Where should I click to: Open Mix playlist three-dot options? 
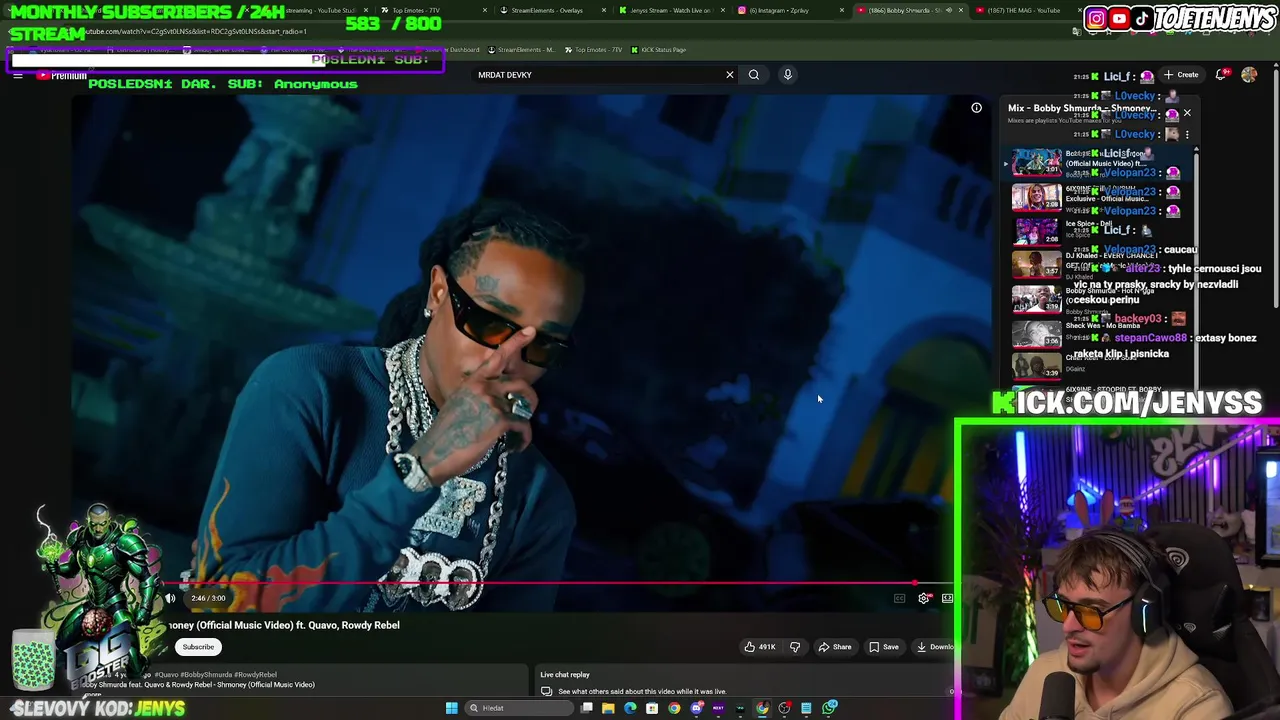pyautogui.click(x=1187, y=134)
